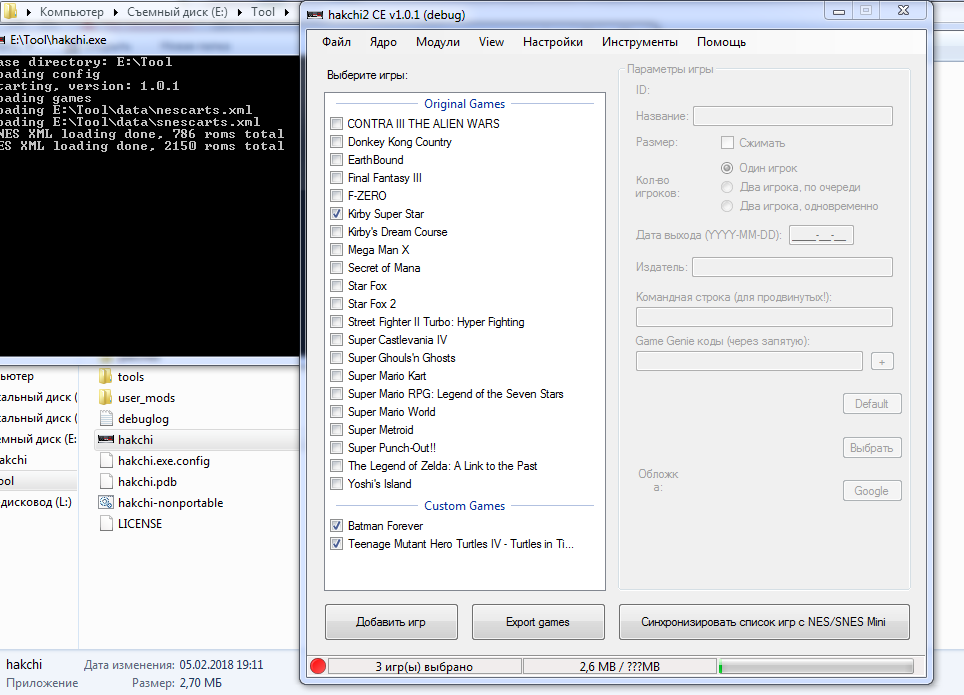Viewport: 964px width, 695px height.
Task: Click the Добавить игр button
Action: click(x=391, y=622)
